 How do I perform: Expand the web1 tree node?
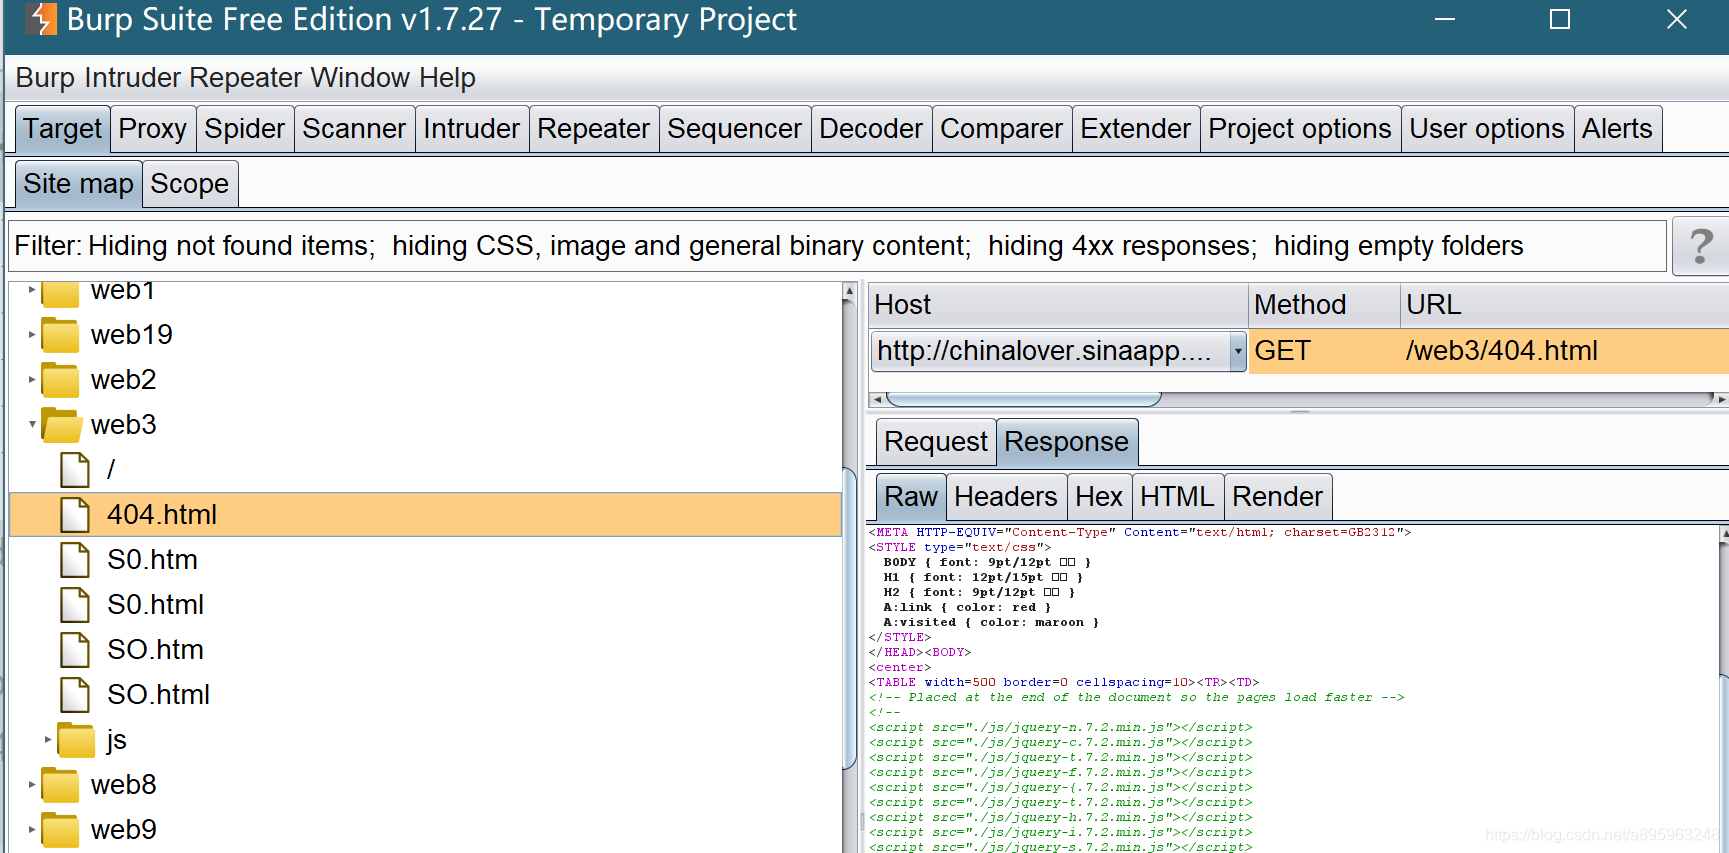[32, 290]
